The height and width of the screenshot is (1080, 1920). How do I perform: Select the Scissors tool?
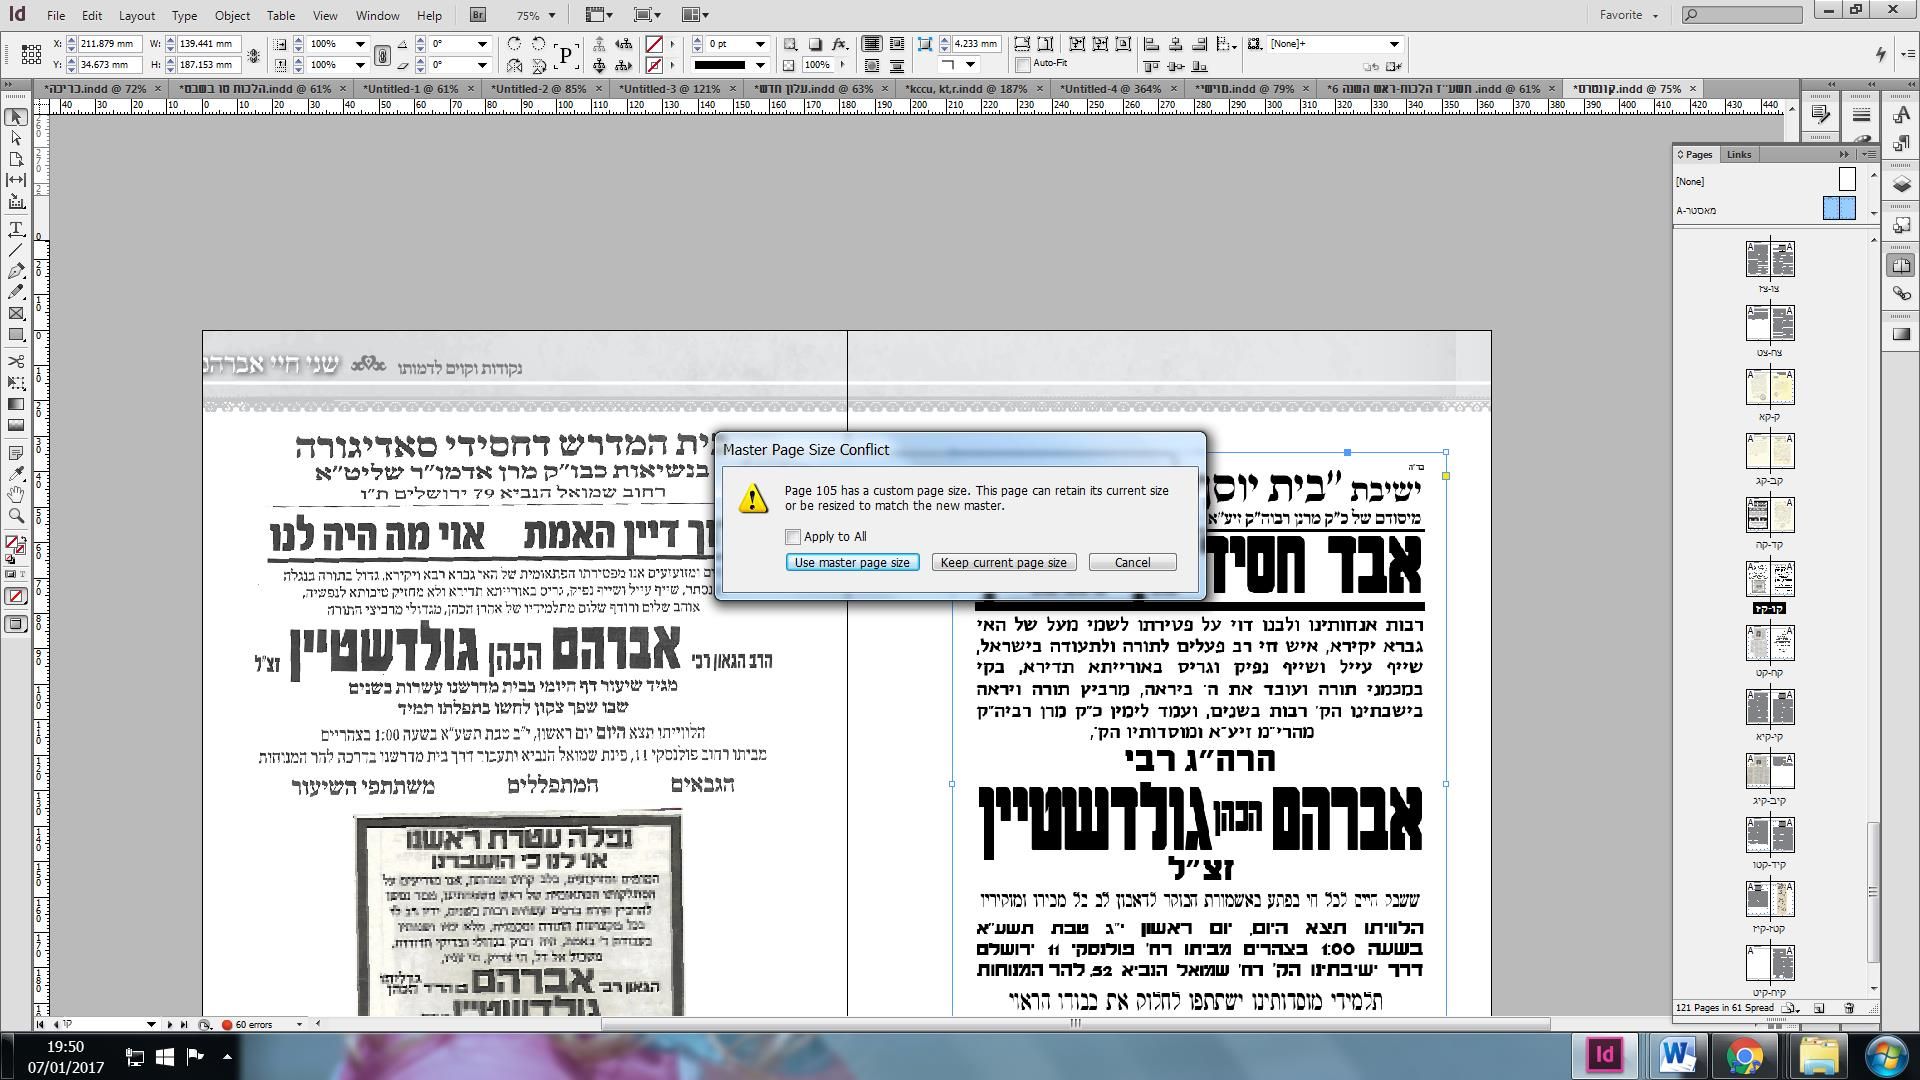pyautogui.click(x=16, y=361)
